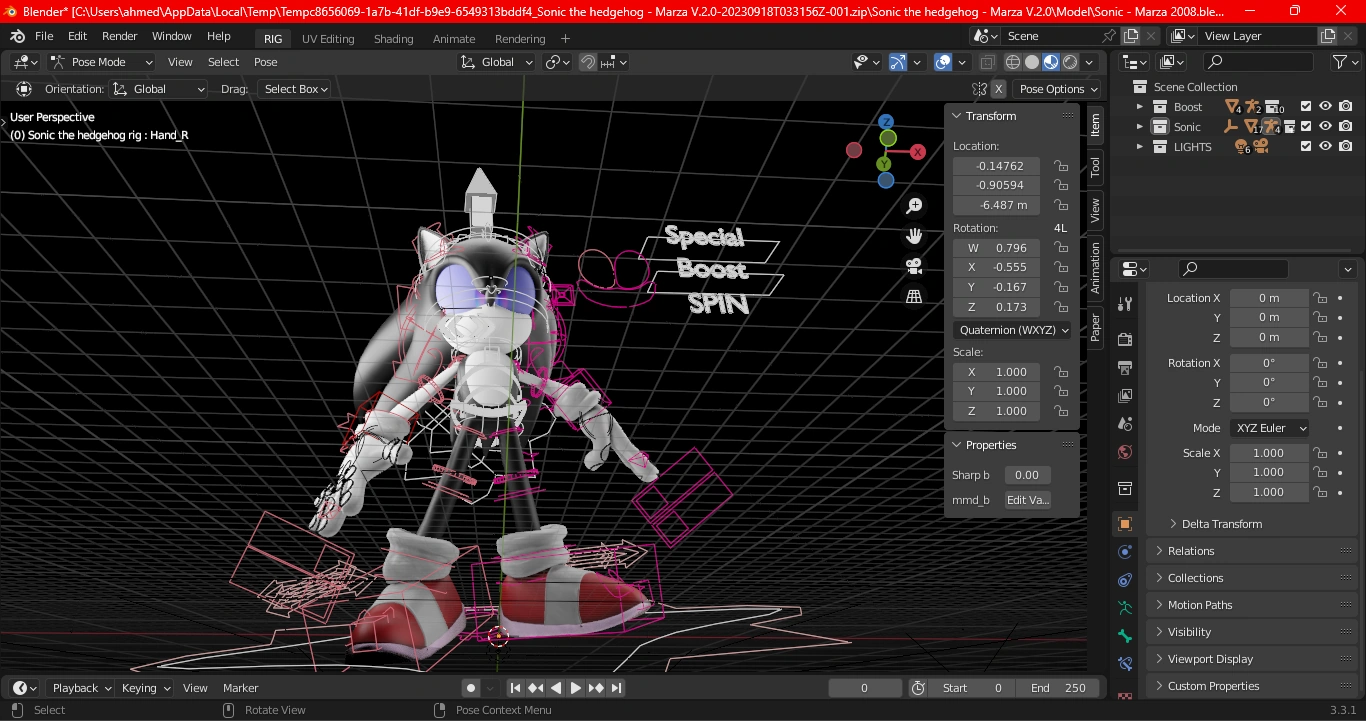Hide the LIGHTS collection in viewport

(x=1326, y=146)
